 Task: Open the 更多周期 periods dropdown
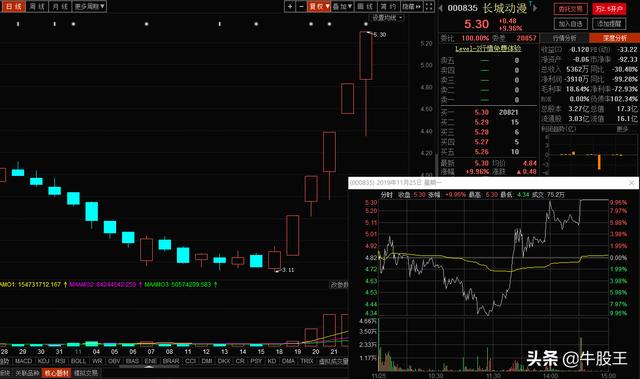(89, 7)
